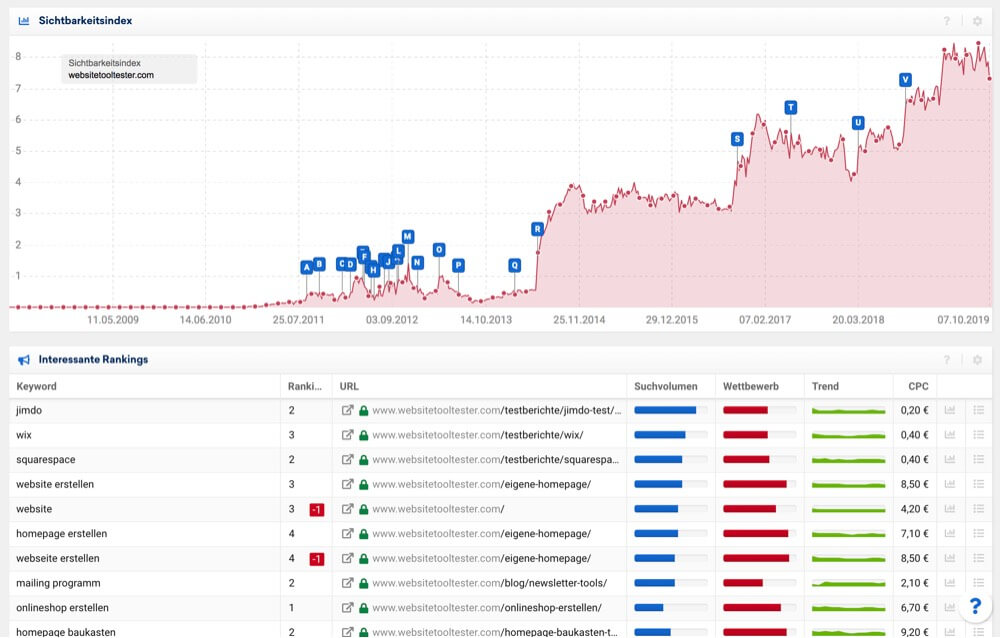Image resolution: width=1000 pixels, height=638 pixels.
Task: Click the Trend sparkline for mailing programm
Action: click(x=848, y=583)
